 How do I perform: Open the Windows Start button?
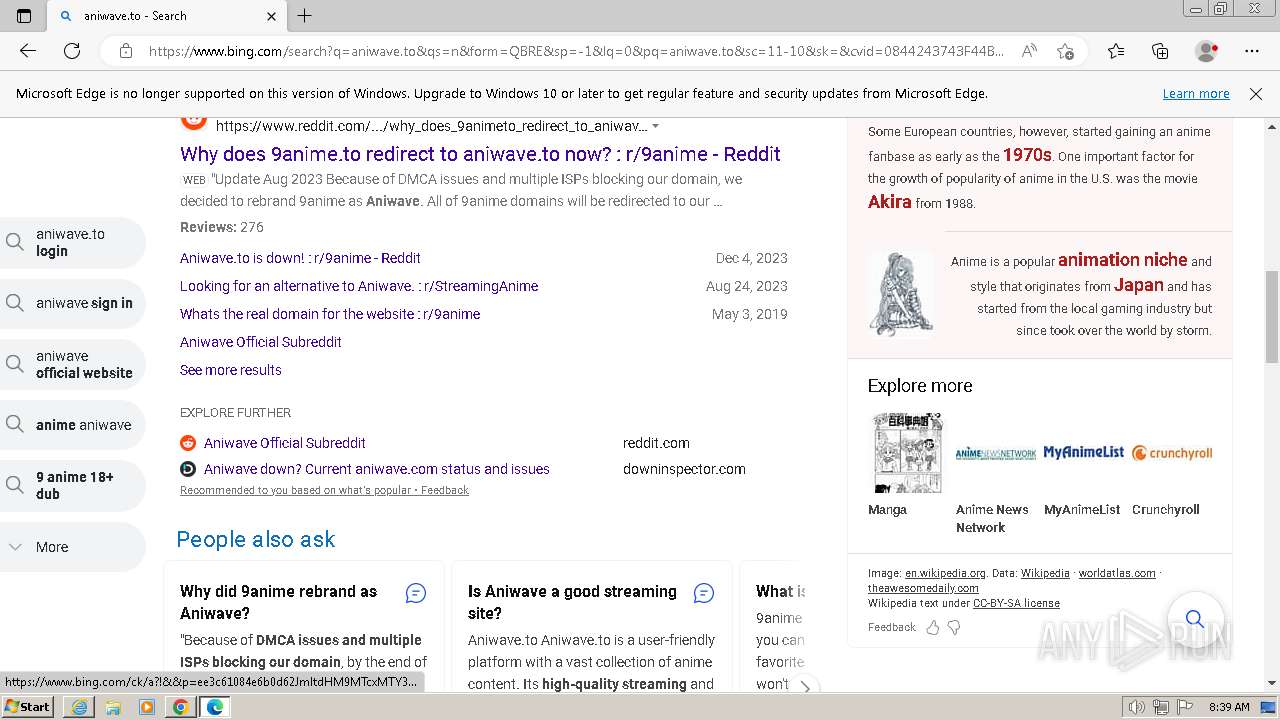28,707
